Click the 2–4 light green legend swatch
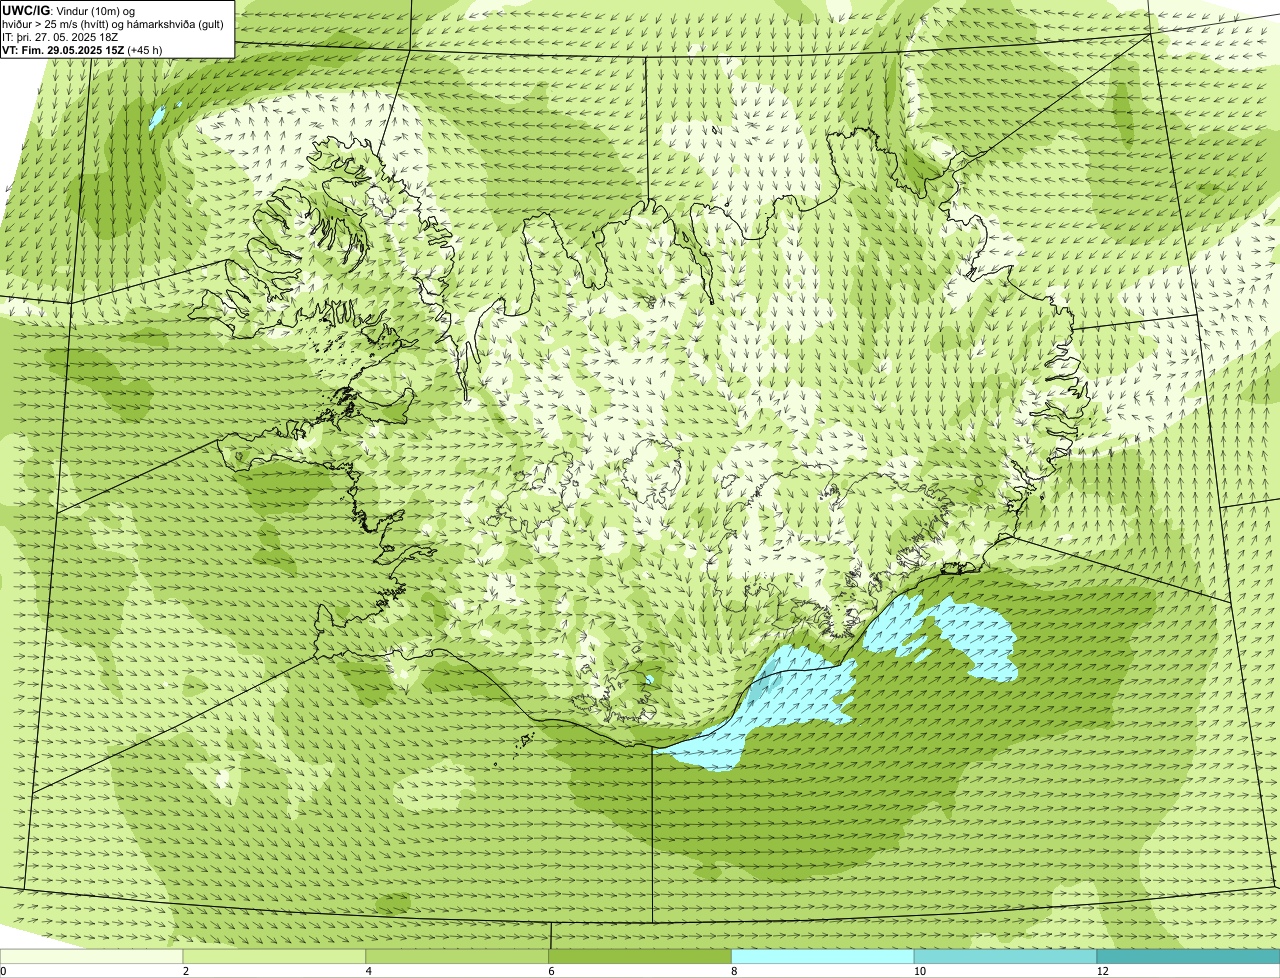 coord(275,957)
